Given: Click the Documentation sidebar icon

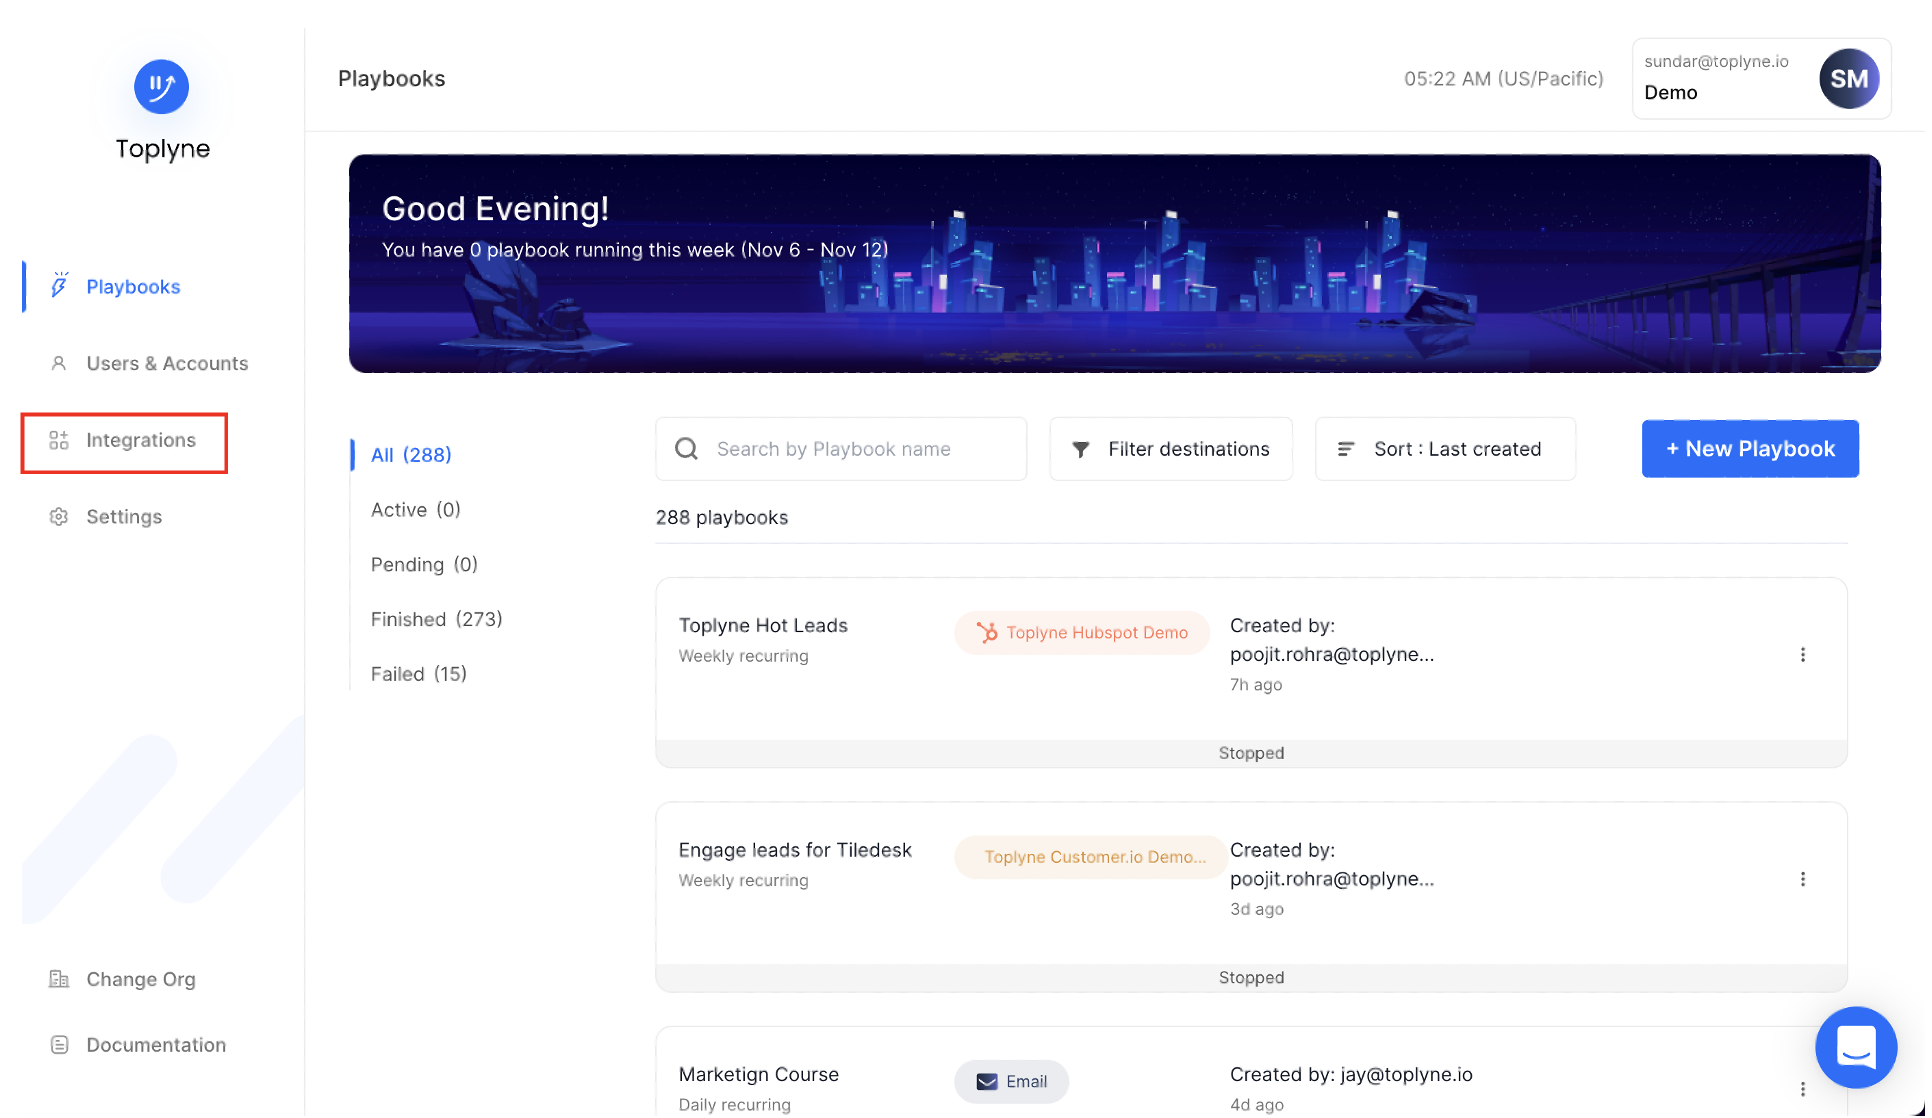Looking at the screenshot, I should coord(59,1045).
